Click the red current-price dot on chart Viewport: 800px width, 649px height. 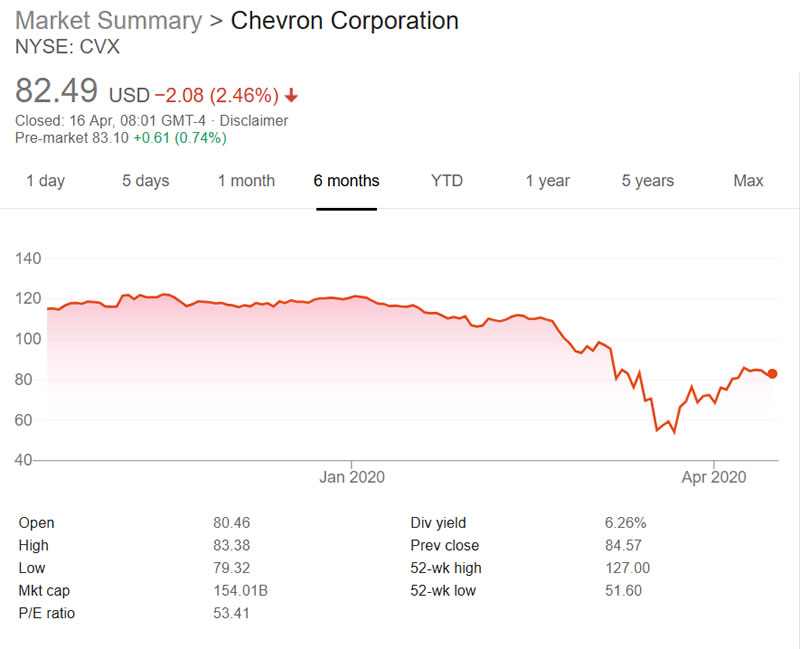[x=772, y=374]
